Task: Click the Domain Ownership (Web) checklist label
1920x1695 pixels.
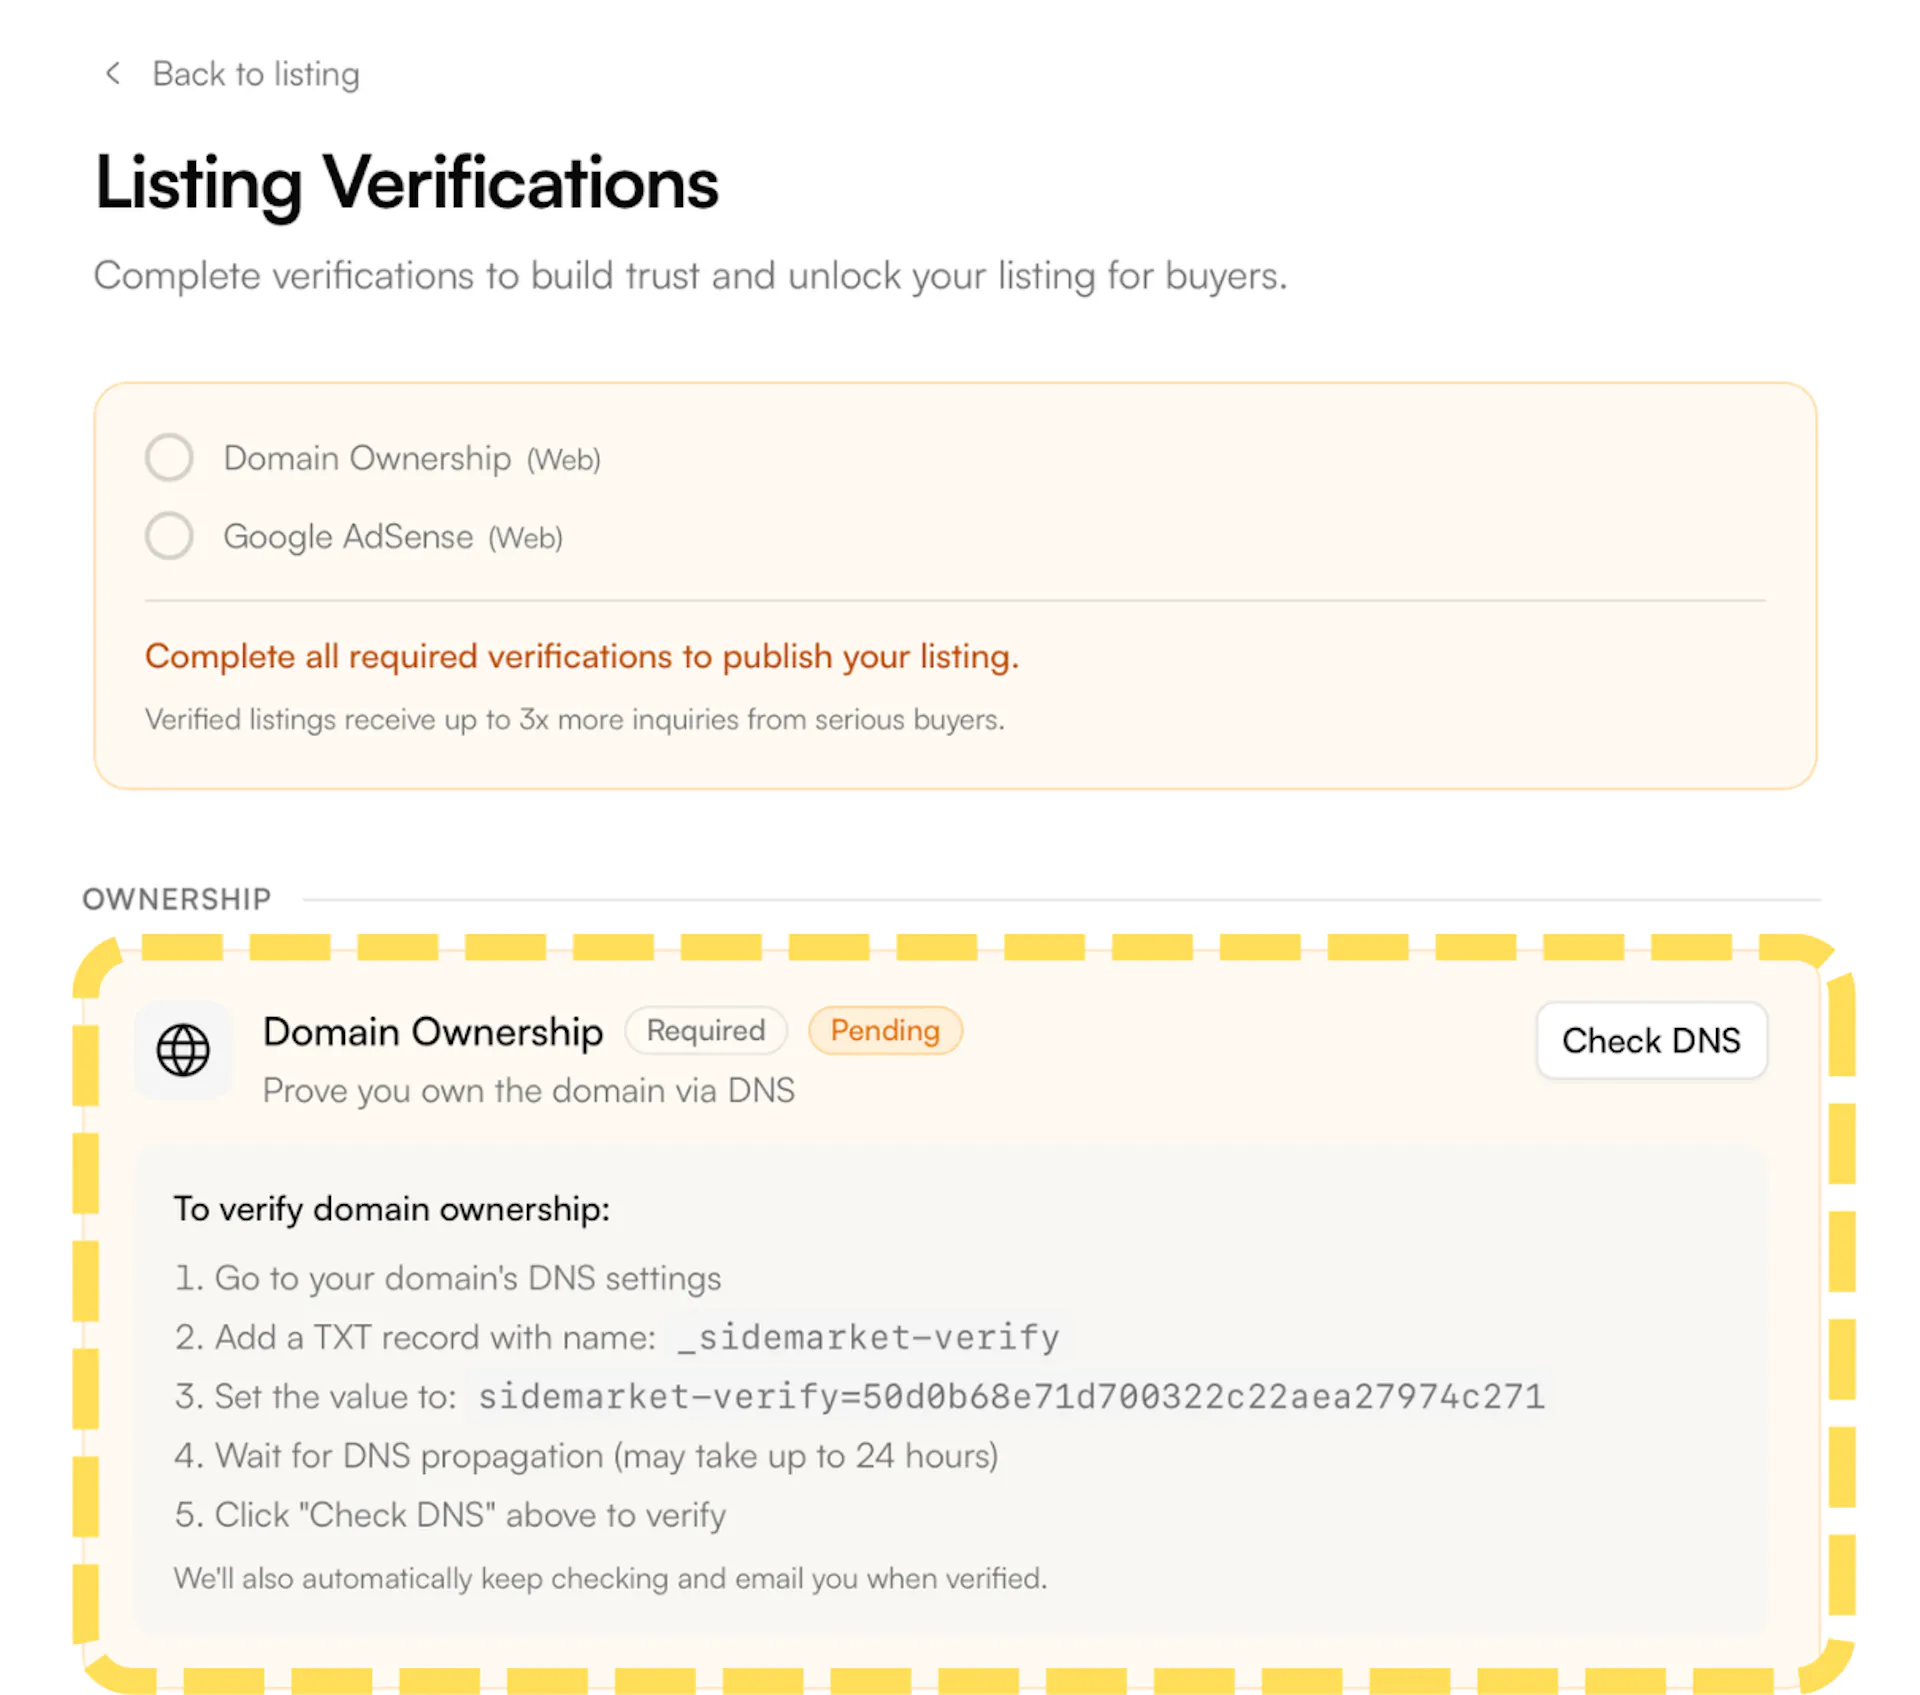Action: [411, 458]
